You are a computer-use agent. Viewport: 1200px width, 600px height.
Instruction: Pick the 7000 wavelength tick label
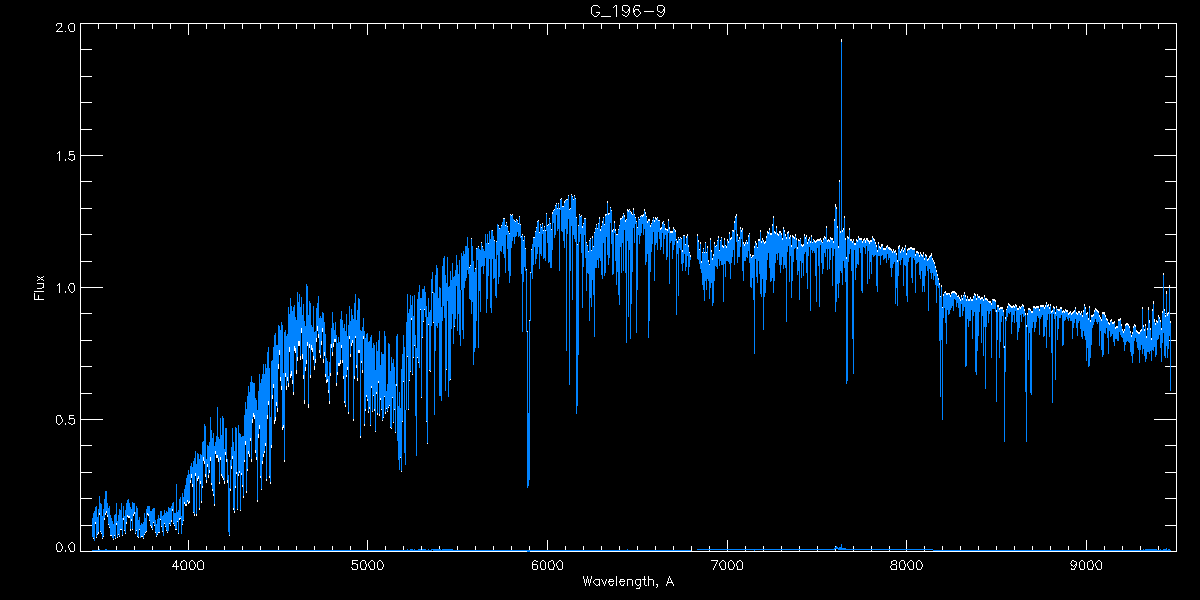tap(727, 565)
